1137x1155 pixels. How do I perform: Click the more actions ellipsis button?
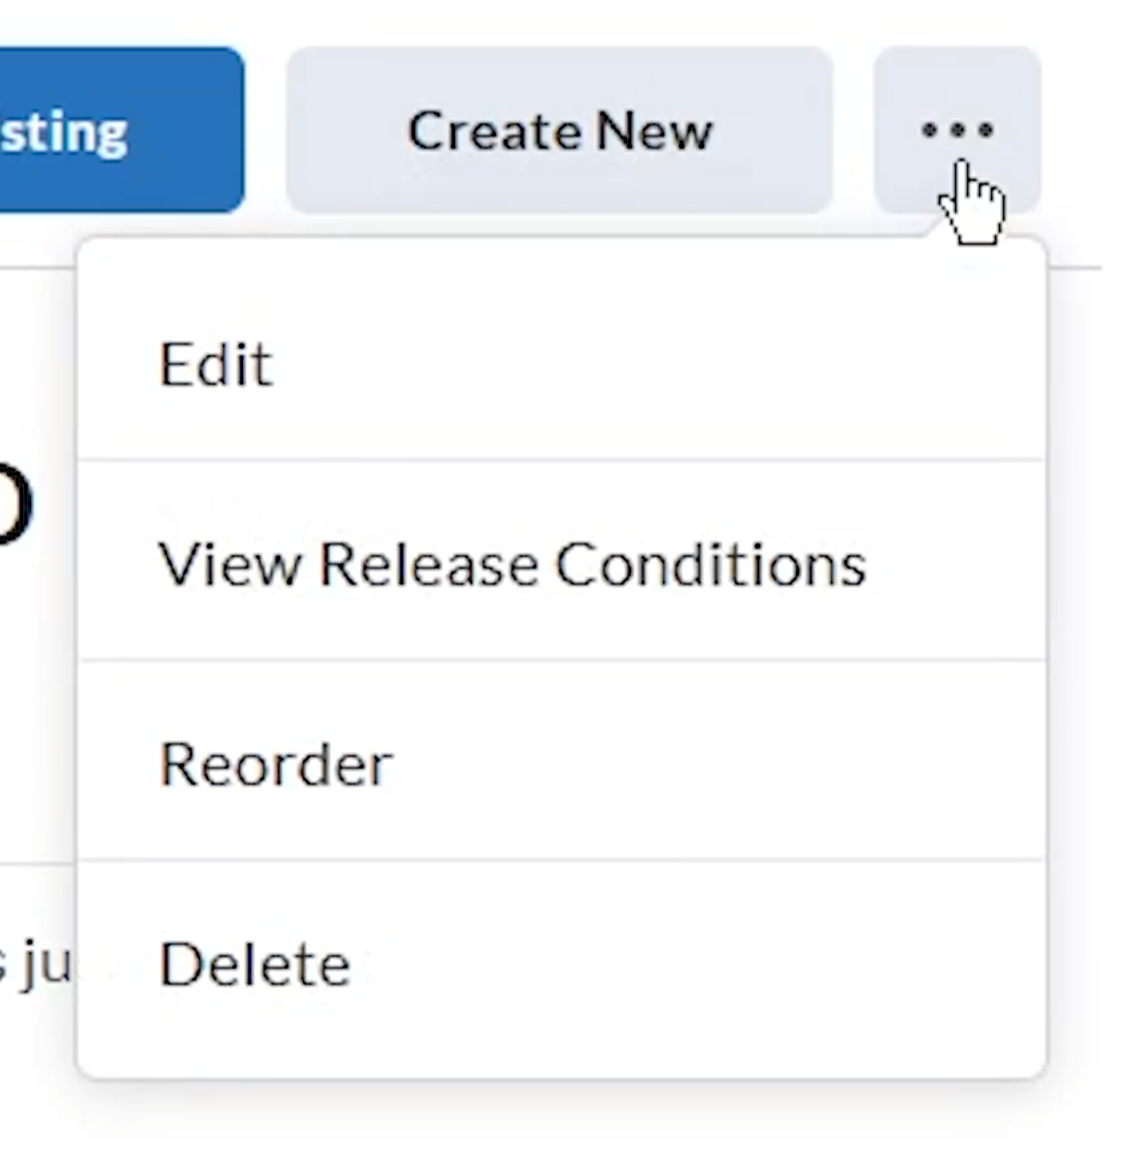957,130
